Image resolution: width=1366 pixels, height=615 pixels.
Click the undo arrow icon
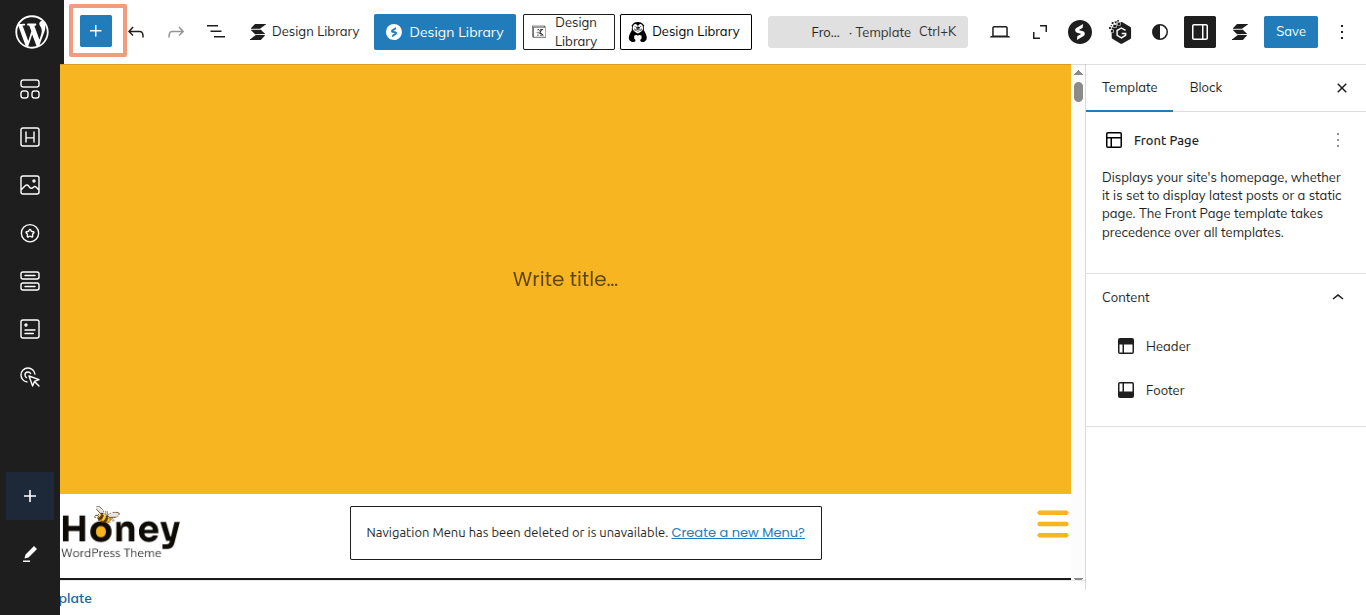[x=137, y=32]
